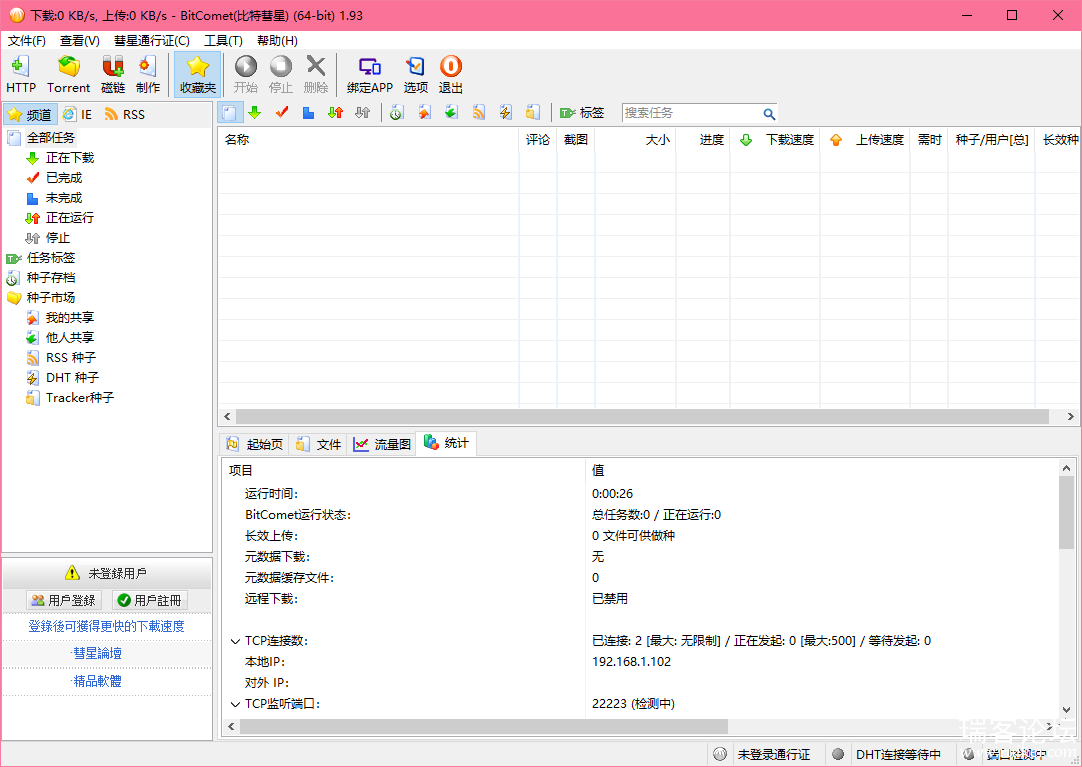Select 全部任务 in the sidebar tree

click(x=50, y=138)
